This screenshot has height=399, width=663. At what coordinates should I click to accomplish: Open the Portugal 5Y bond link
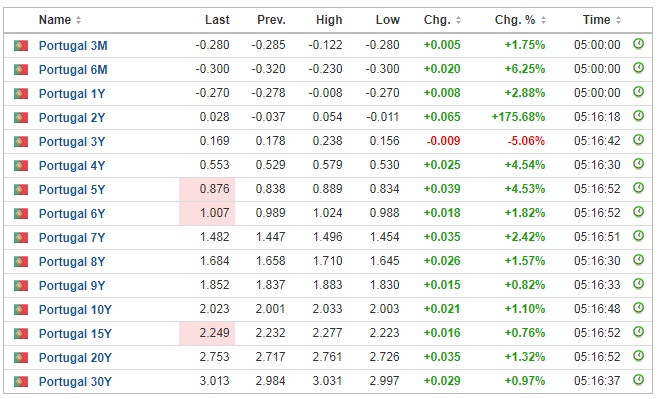71,189
